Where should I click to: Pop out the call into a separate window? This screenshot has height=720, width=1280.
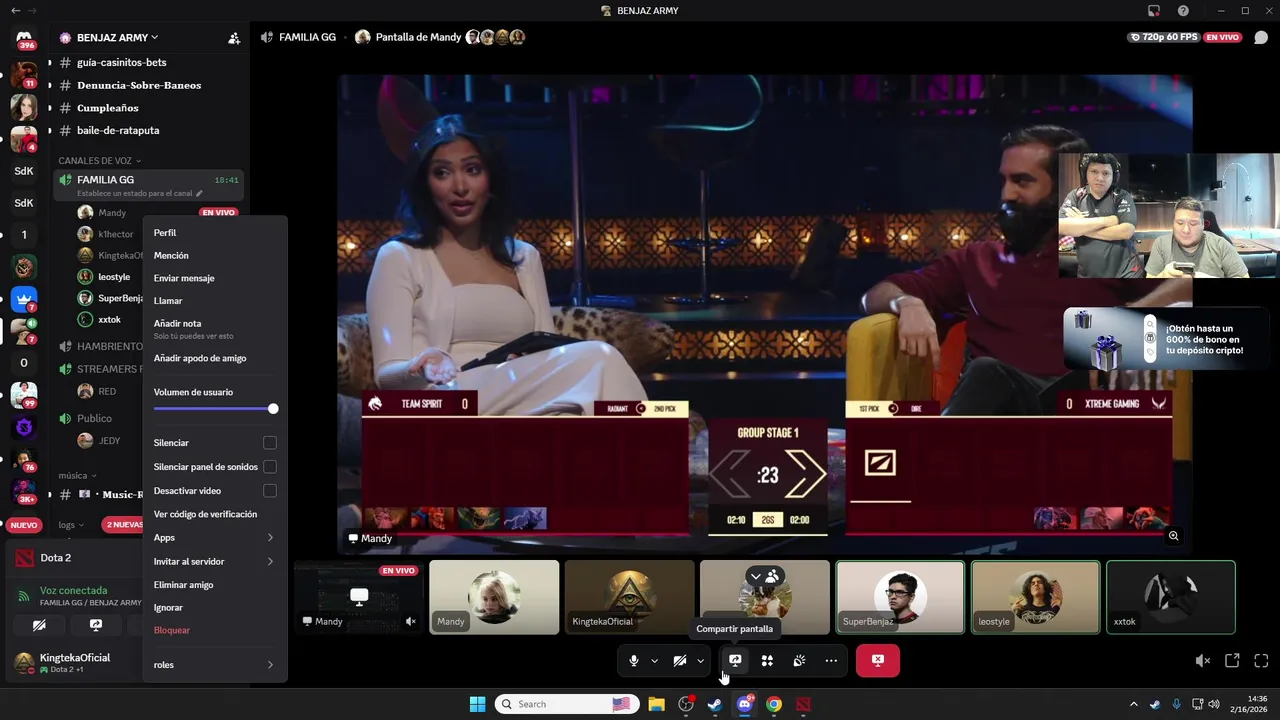coord(1232,661)
